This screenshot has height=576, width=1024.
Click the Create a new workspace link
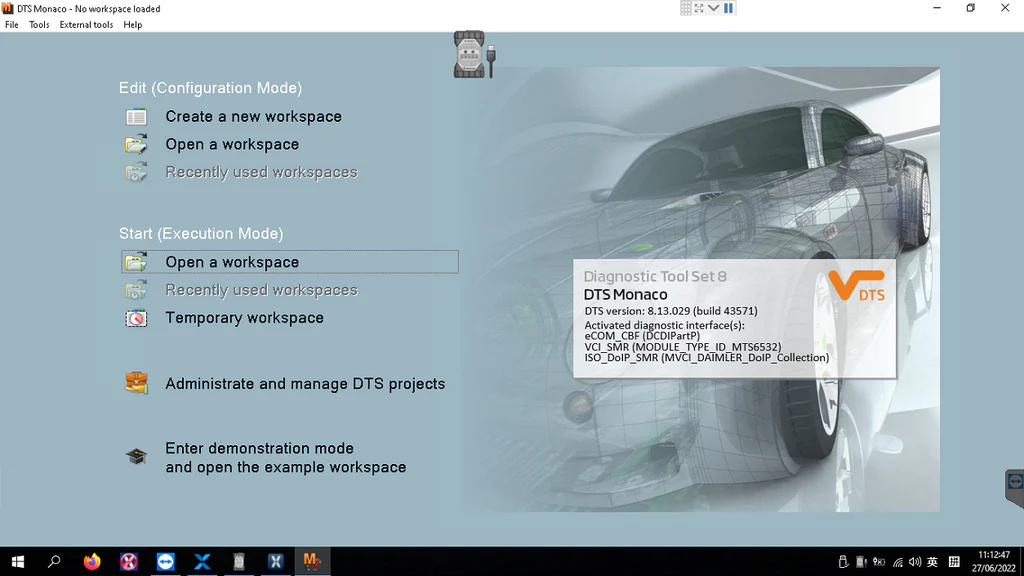[253, 116]
